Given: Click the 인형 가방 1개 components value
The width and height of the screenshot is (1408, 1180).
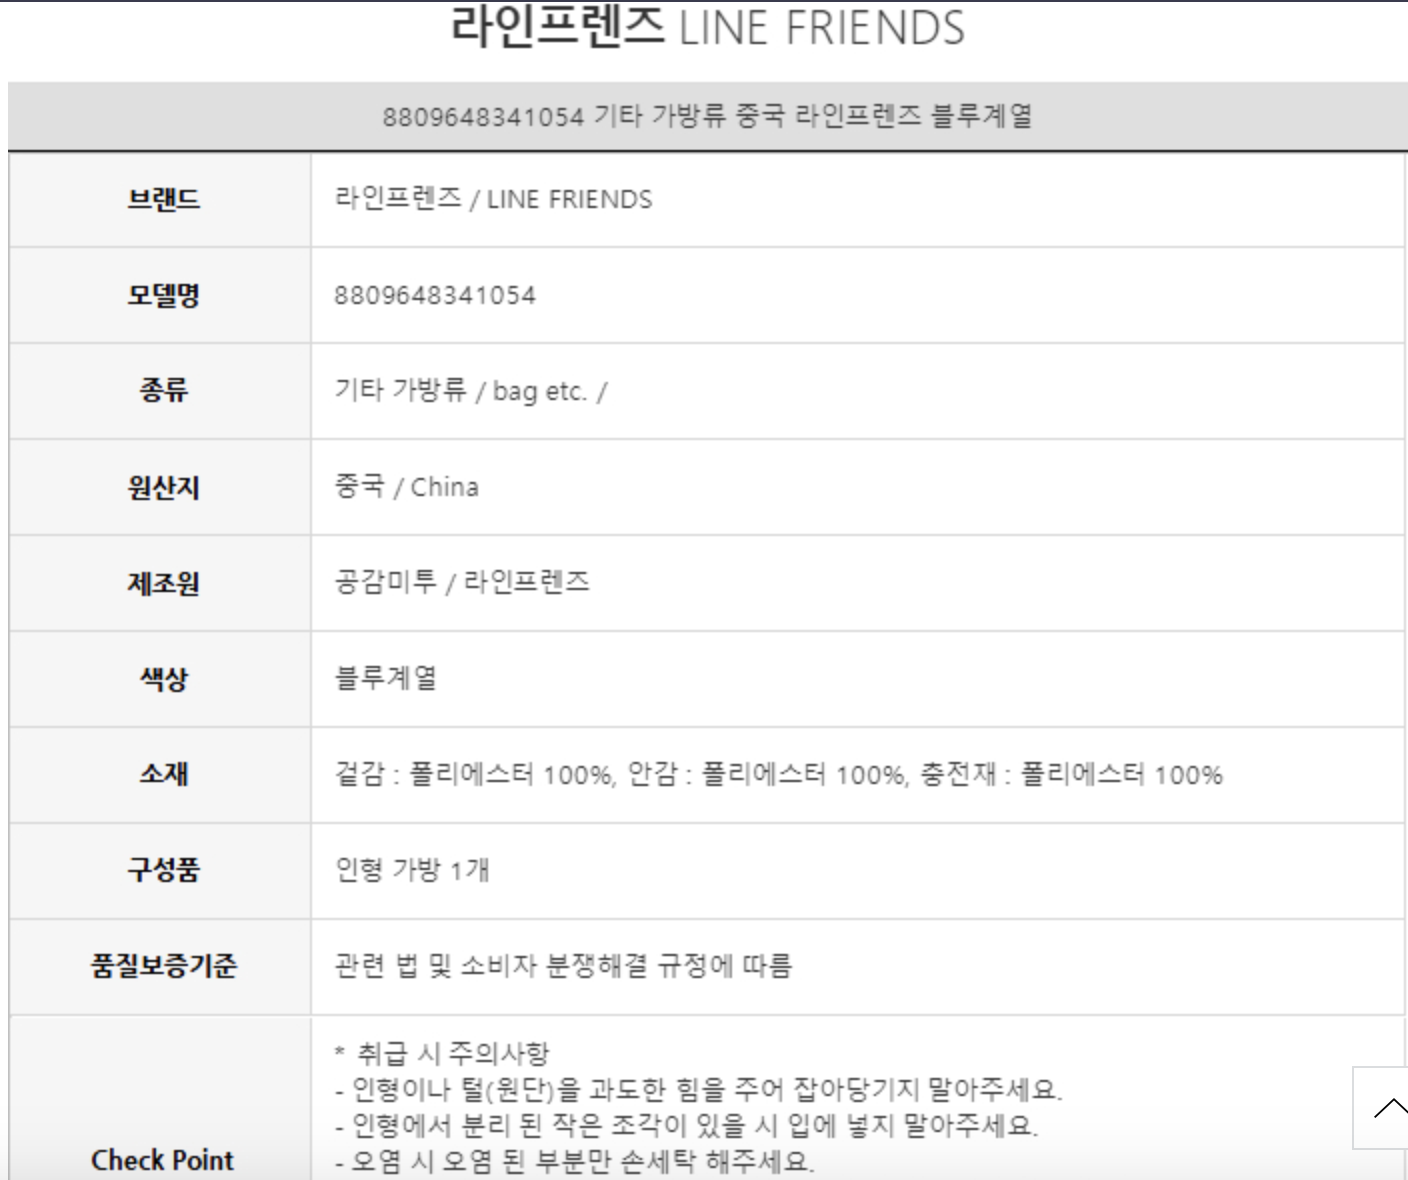Looking at the screenshot, I should [412, 870].
